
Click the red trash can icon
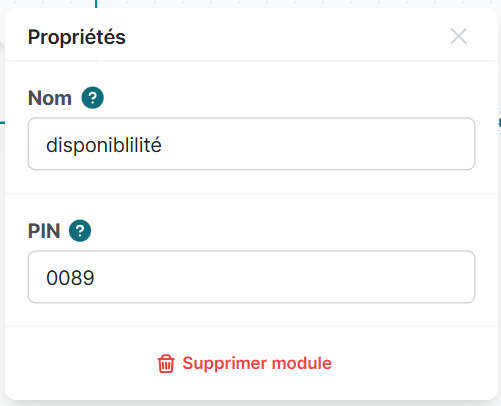tap(166, 363)
